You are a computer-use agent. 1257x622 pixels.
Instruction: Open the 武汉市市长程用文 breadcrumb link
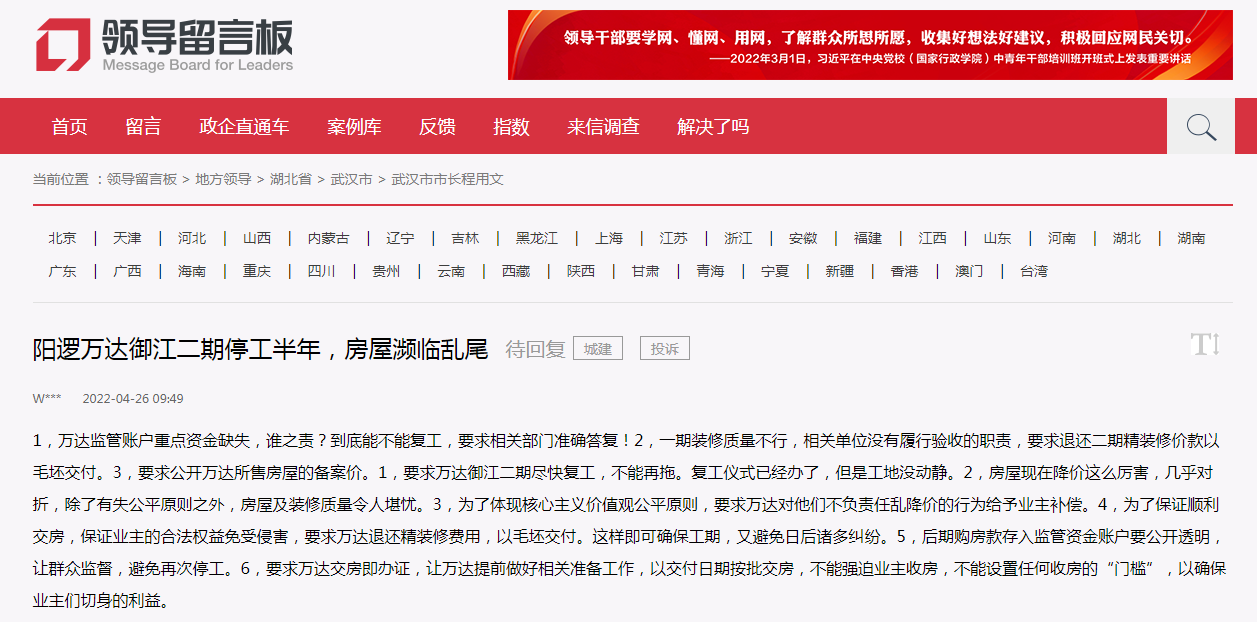447,179
